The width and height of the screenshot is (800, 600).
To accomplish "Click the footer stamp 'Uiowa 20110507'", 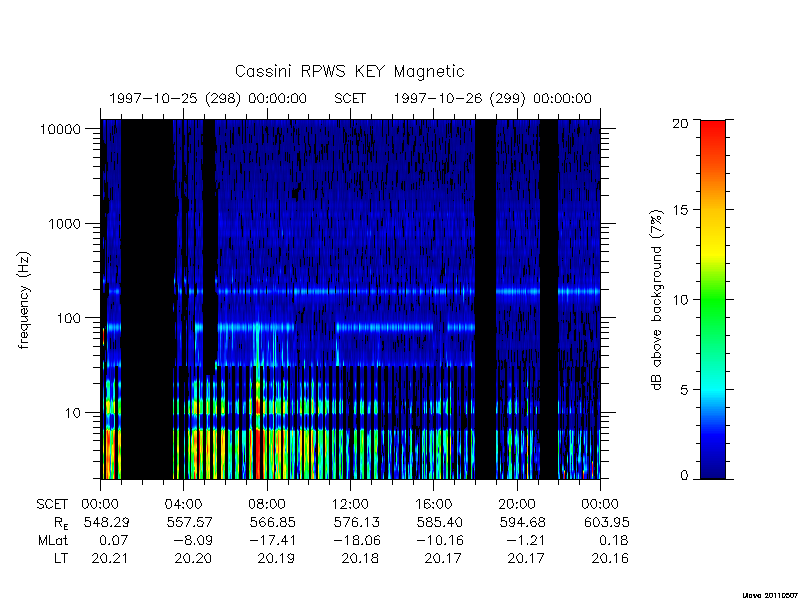I will [770, 595].
